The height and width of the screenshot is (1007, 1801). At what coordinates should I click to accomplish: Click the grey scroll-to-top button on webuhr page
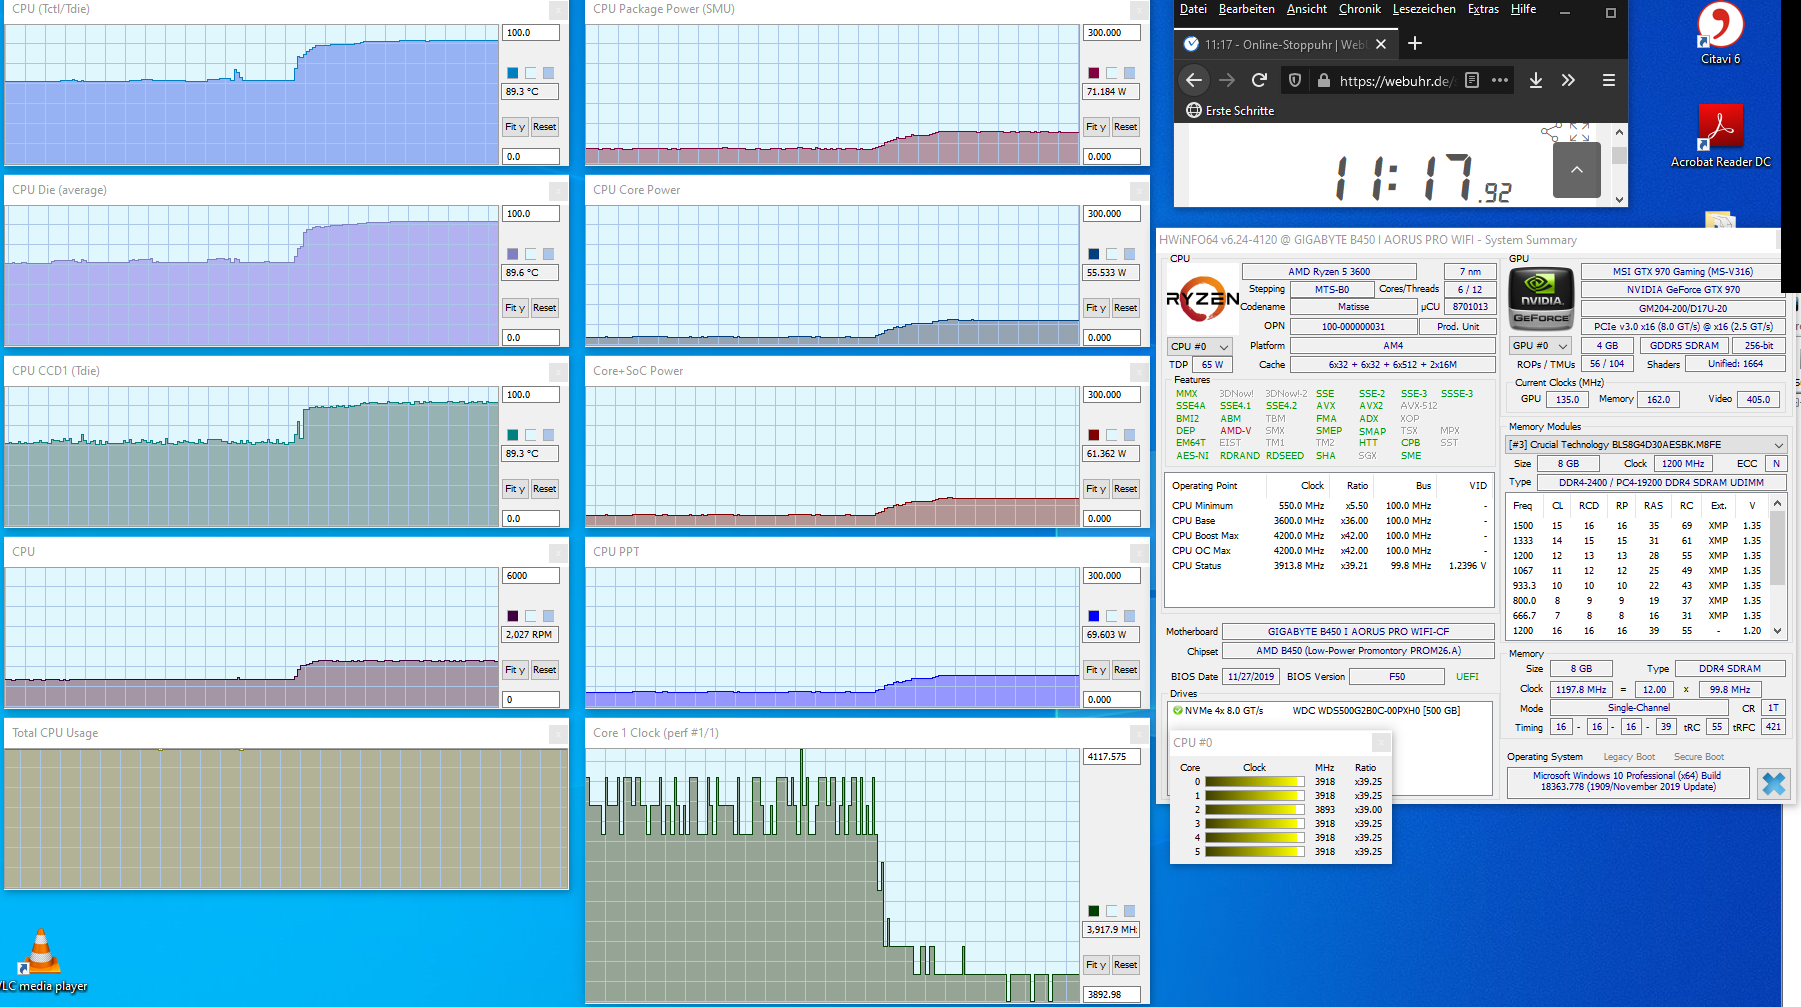click(x=1577, y=170)
